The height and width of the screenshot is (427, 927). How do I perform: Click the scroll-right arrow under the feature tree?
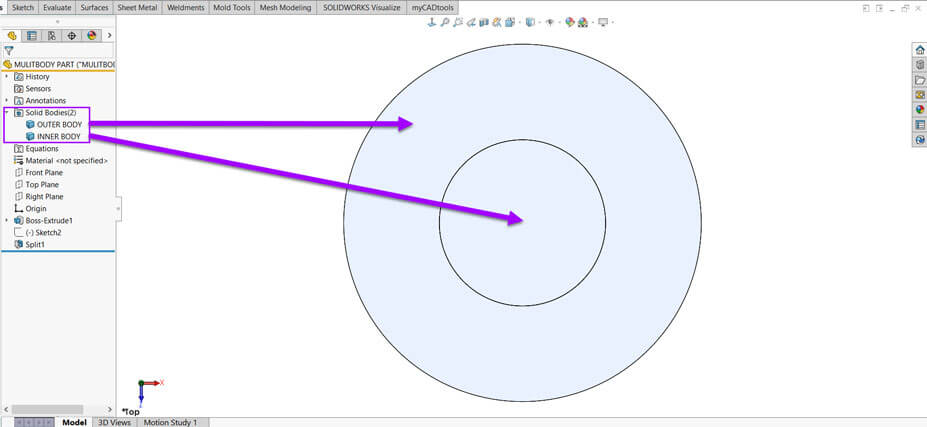click(x=110, y=409)
